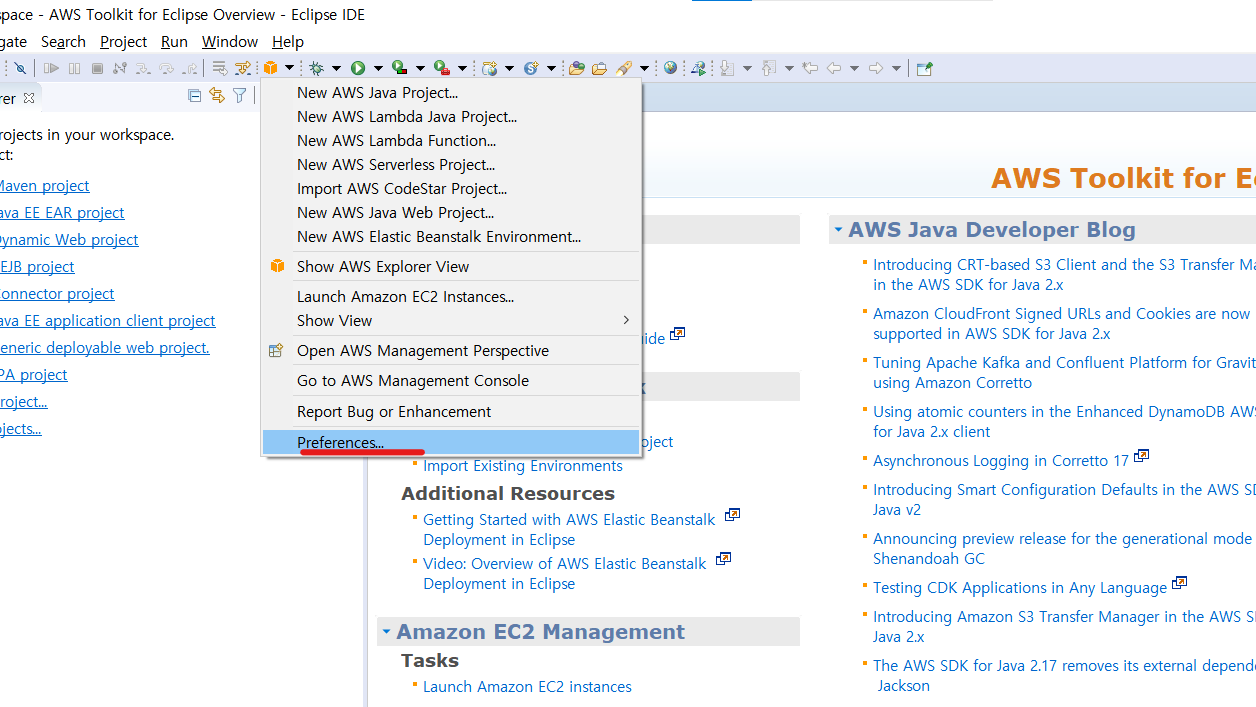This screenshot has height=707, width=1256.
Task: Click the Back navigation arrow icon
Action: 834,68
